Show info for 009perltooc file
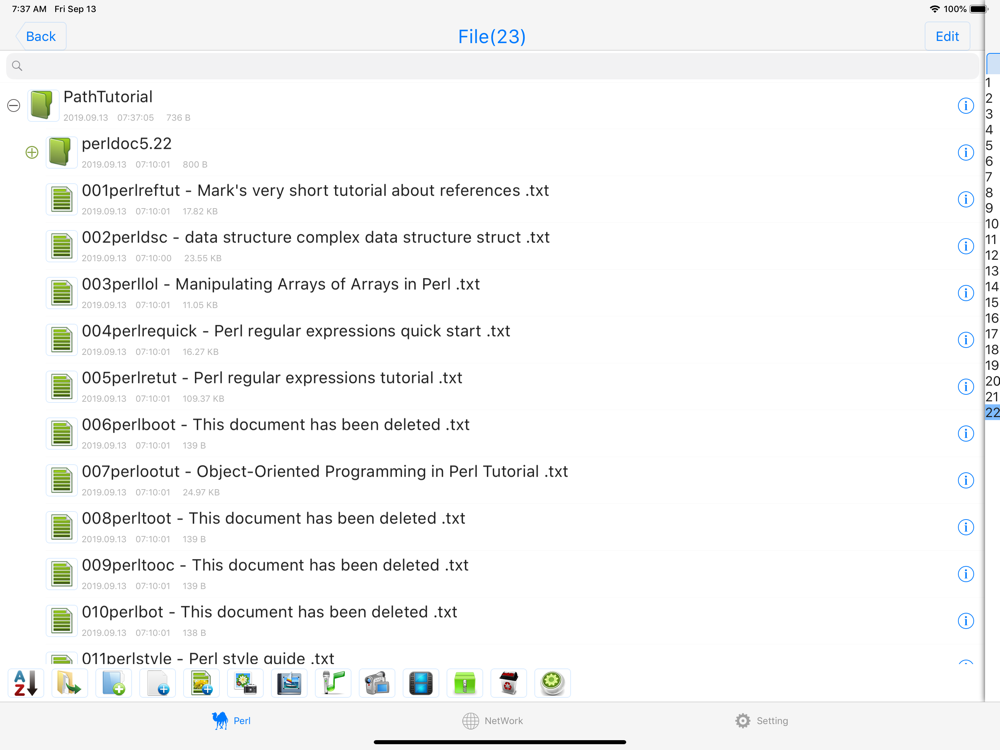 [x=966, y=574]
